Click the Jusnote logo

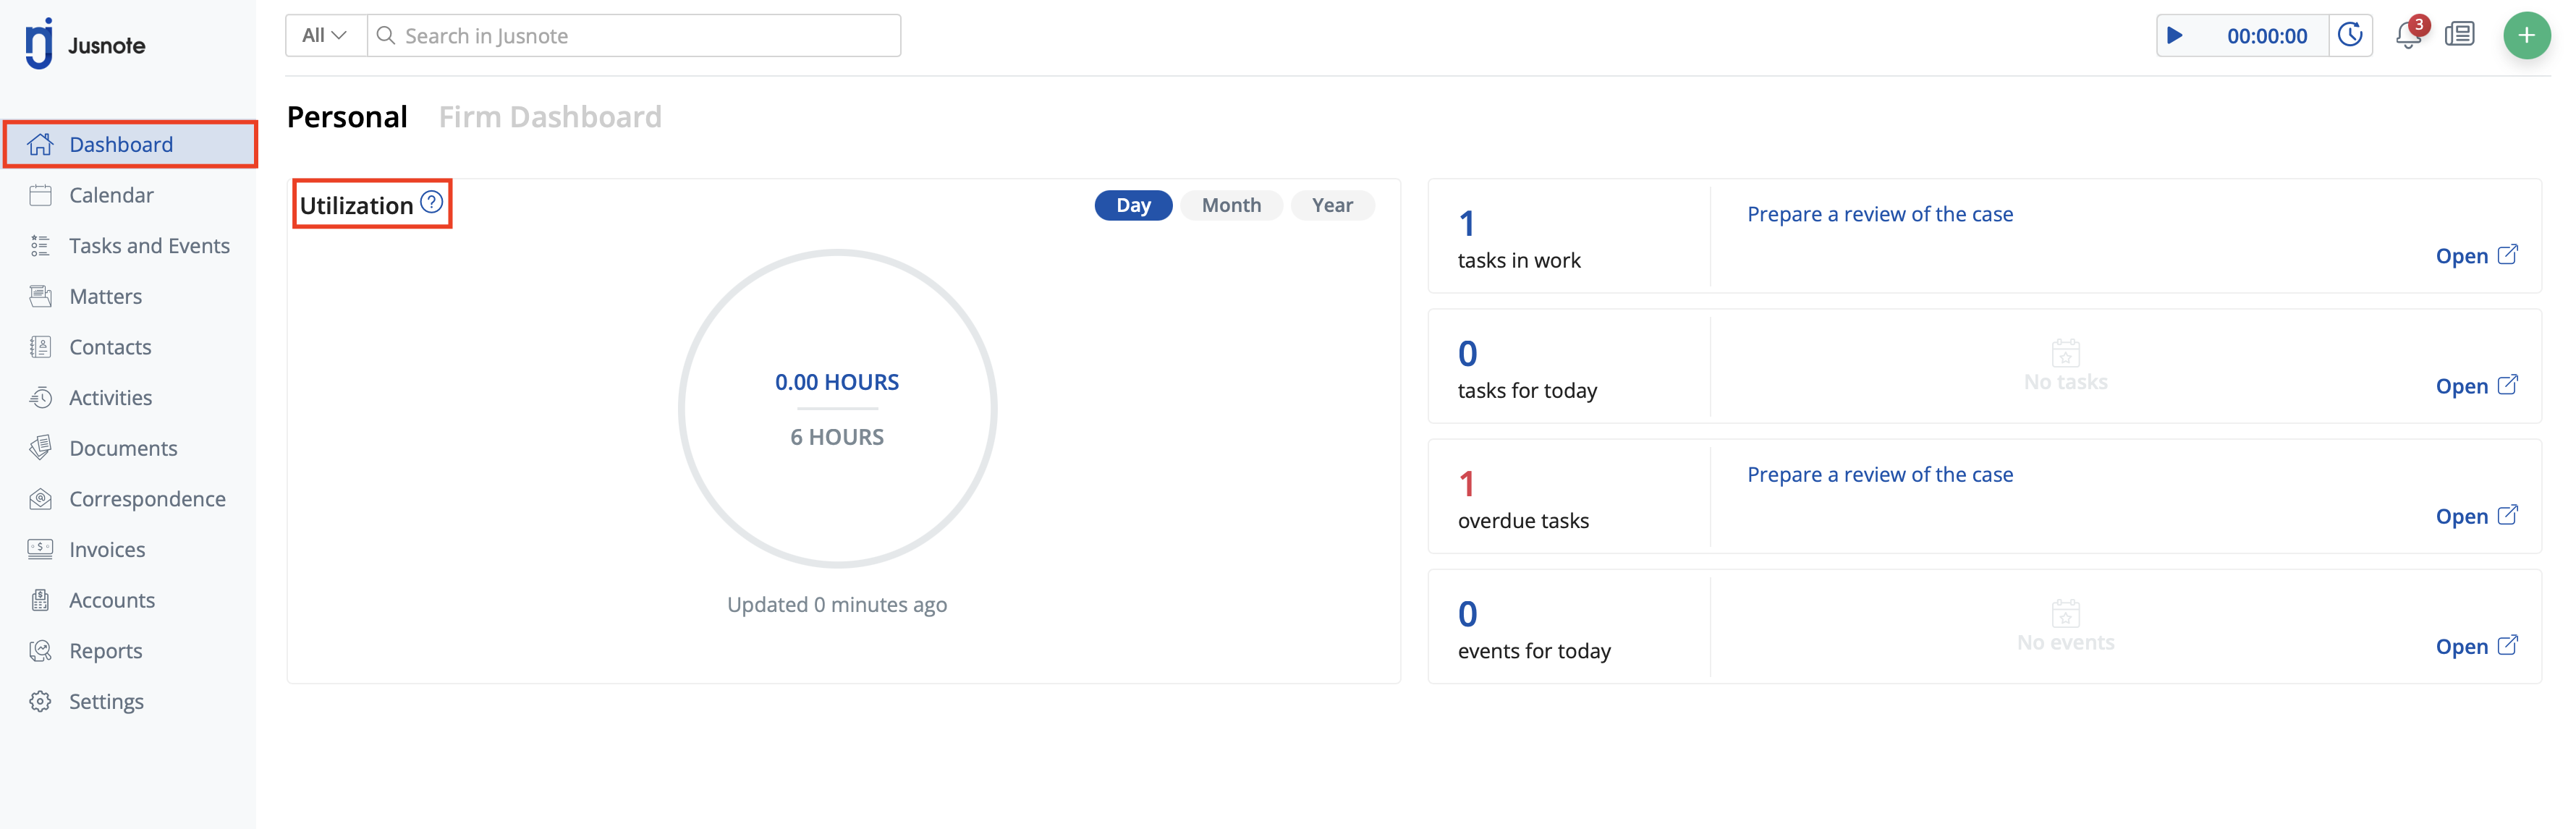pyautogui.click(x=85, y=44)
